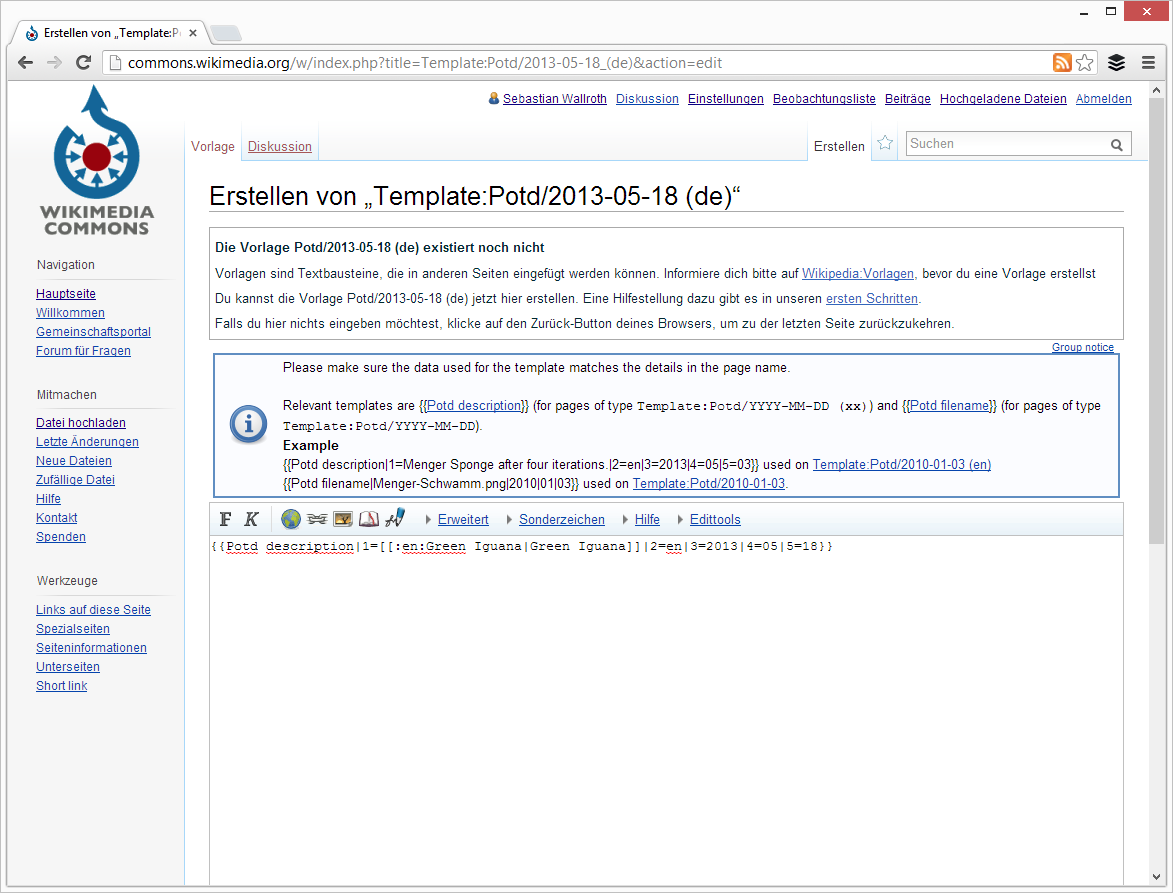This screenshot has width=1173, height=893.
Task: Expand the Erweitert toolbar section
Action: (x=462, y=520)
